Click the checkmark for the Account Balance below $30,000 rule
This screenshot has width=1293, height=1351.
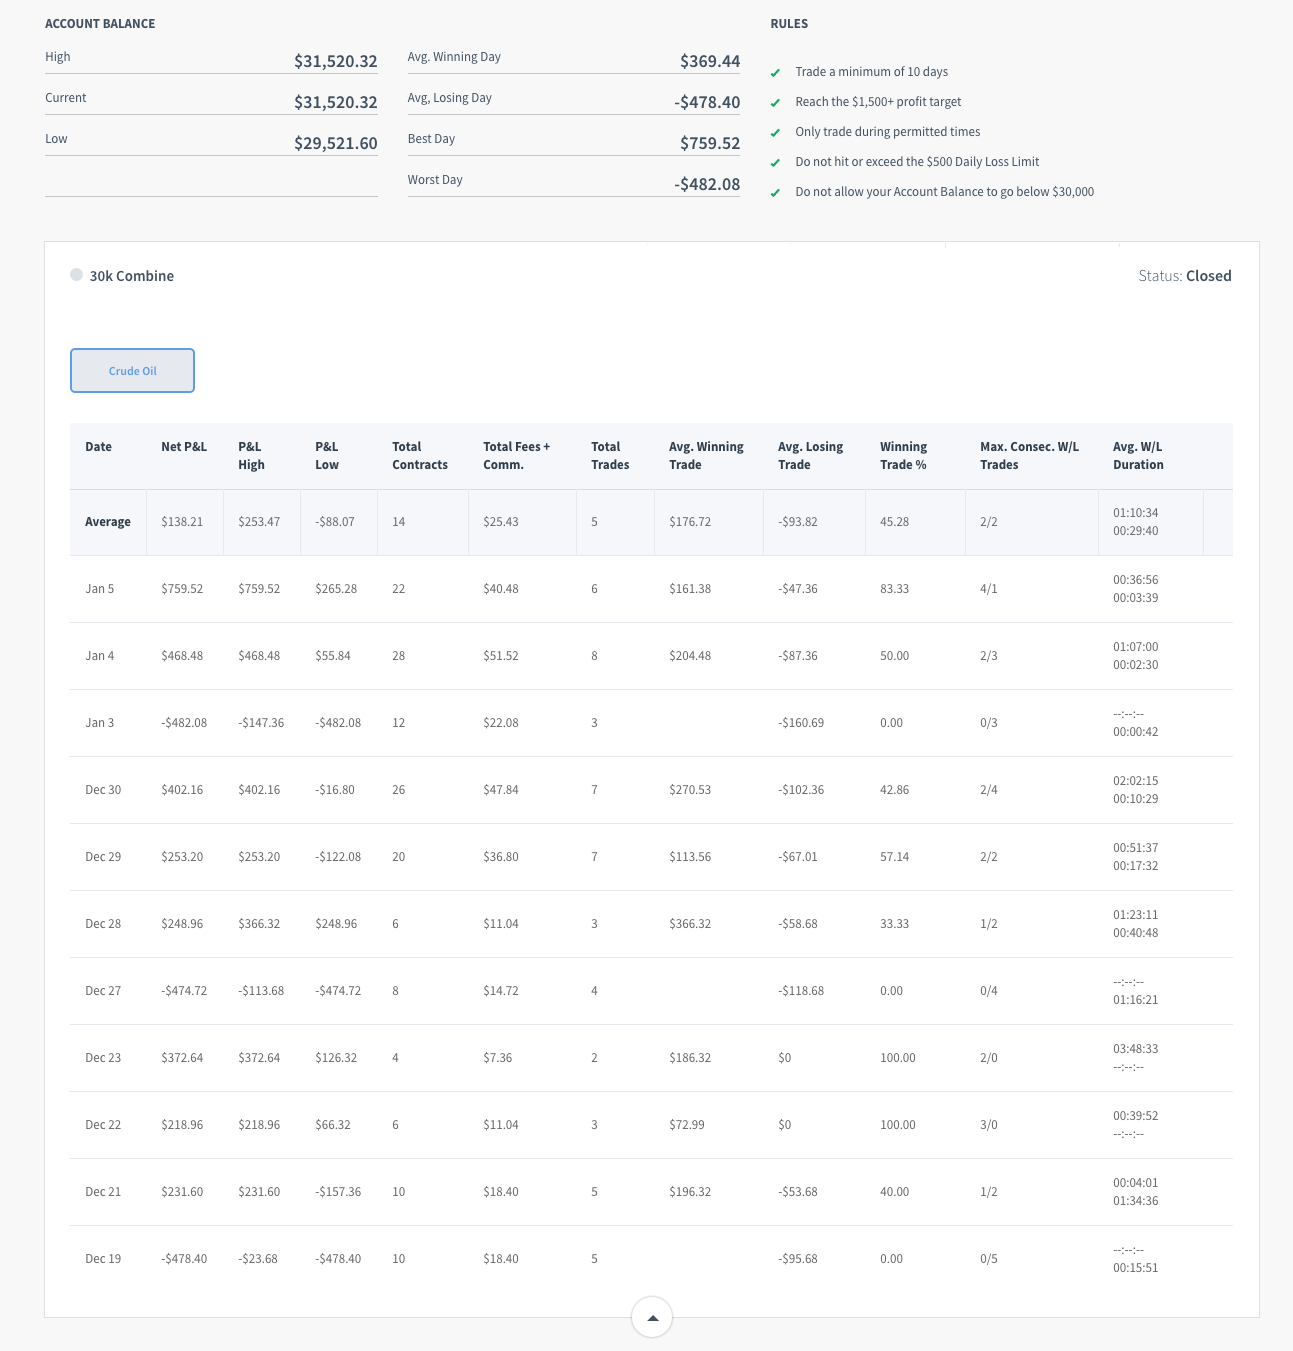pos(775,193)
